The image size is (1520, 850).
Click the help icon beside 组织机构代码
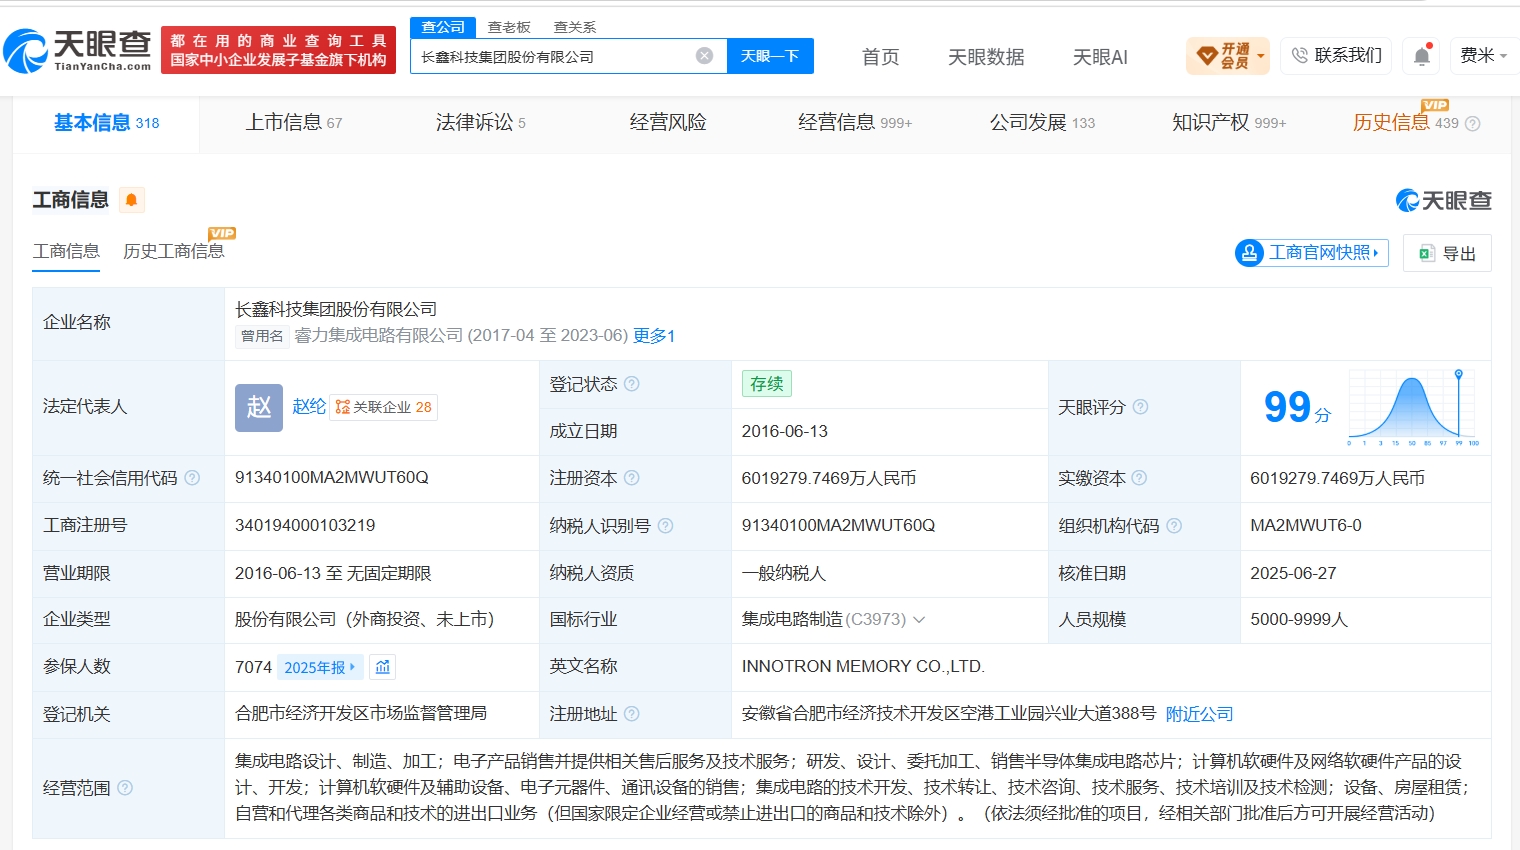coord(1174,526)
